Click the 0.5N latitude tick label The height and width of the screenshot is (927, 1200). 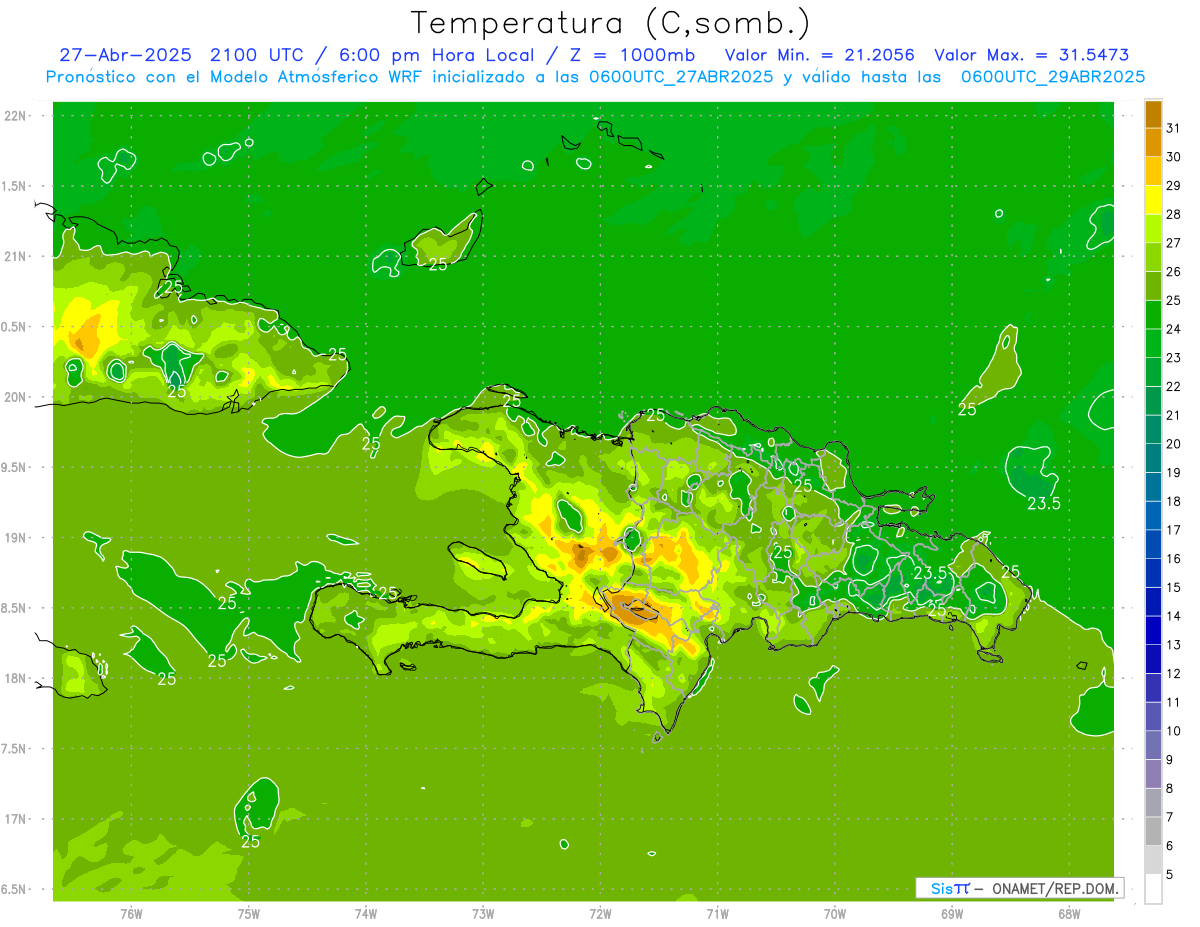coord(15,327)
